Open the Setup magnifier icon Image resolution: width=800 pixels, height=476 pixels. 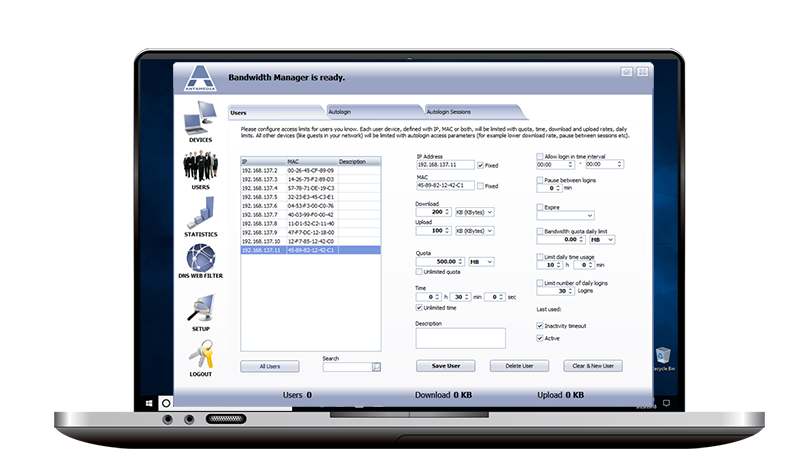pyautogui.click(x=201, y=308)
